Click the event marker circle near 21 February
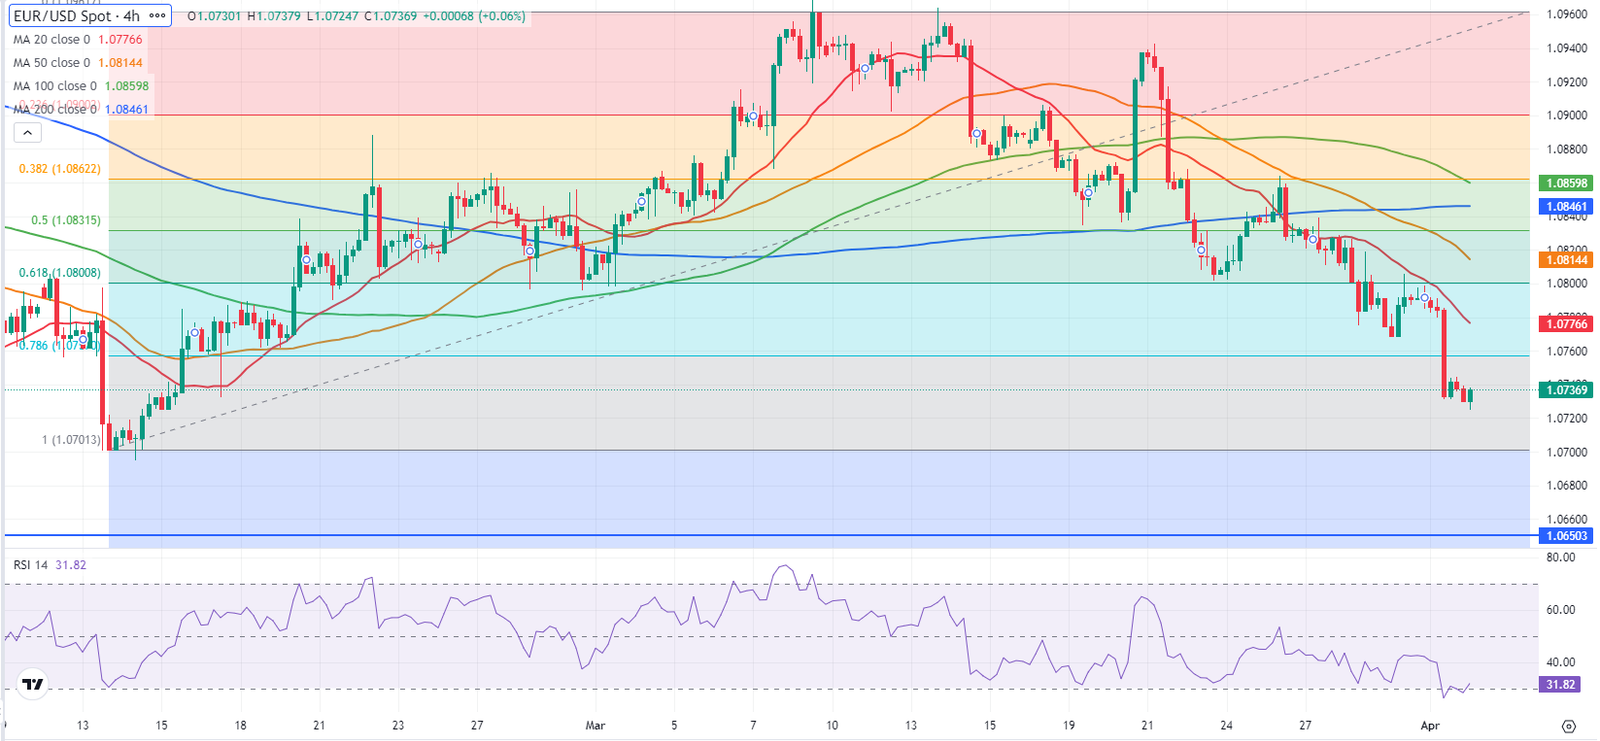Screen dimensions: 1600x741 [306, 260]
